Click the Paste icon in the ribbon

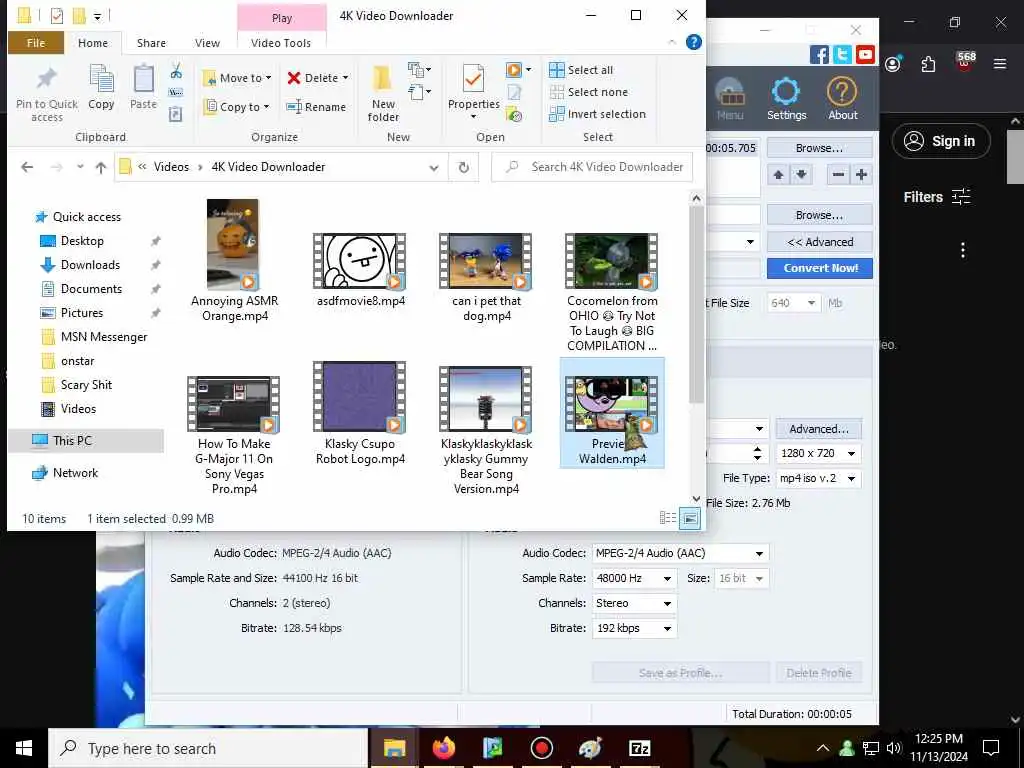click(x=143, y=80)
